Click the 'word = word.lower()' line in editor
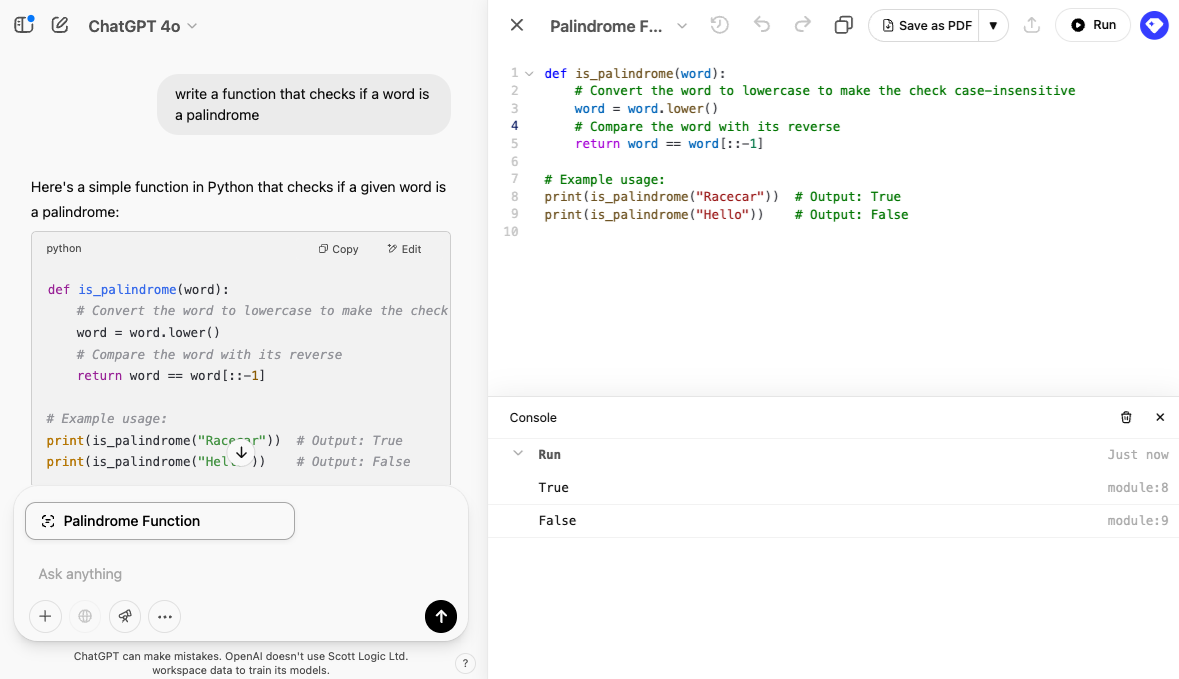1179x679 pixels. click(x=646, y=108)
